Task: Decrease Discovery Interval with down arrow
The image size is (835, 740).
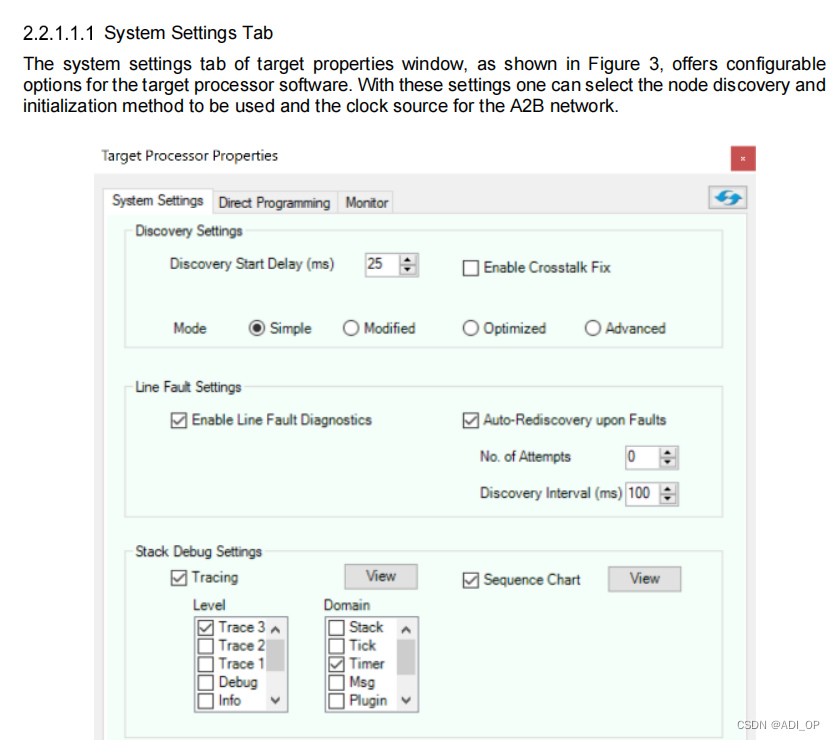Action: (668, 498)
